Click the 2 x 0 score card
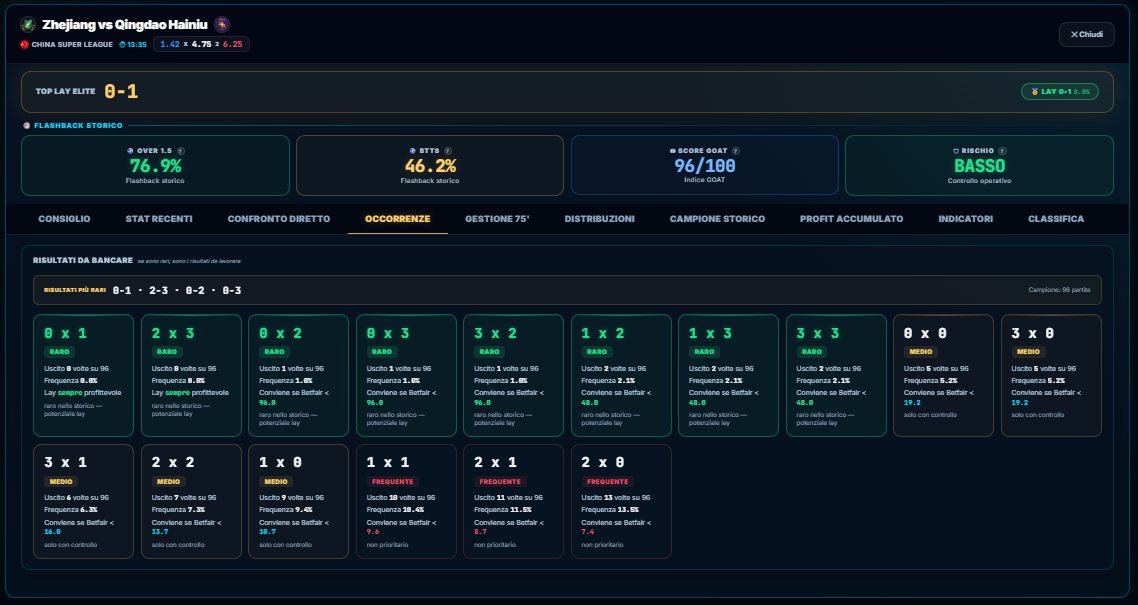The image size is (1138, 605). pyautogui.click(x=621, y=501)
